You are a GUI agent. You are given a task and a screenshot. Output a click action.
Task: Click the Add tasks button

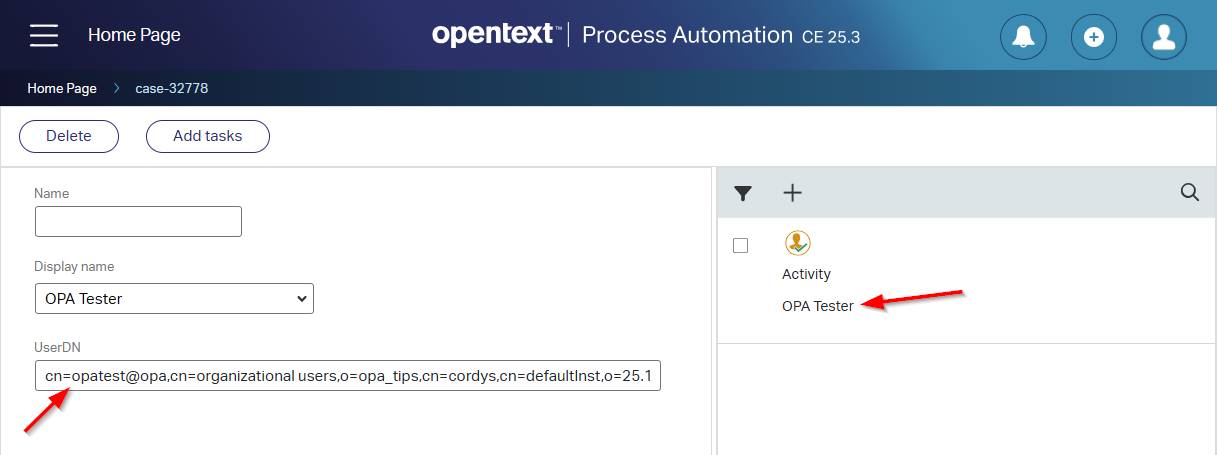[x=207, y=136]
